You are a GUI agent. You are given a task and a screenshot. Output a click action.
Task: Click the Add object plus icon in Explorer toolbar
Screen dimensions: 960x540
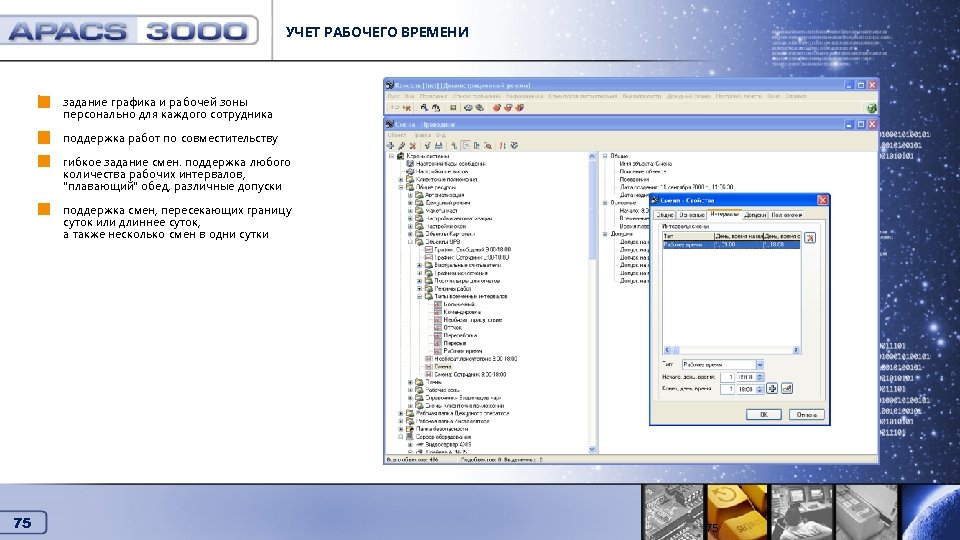390,146
